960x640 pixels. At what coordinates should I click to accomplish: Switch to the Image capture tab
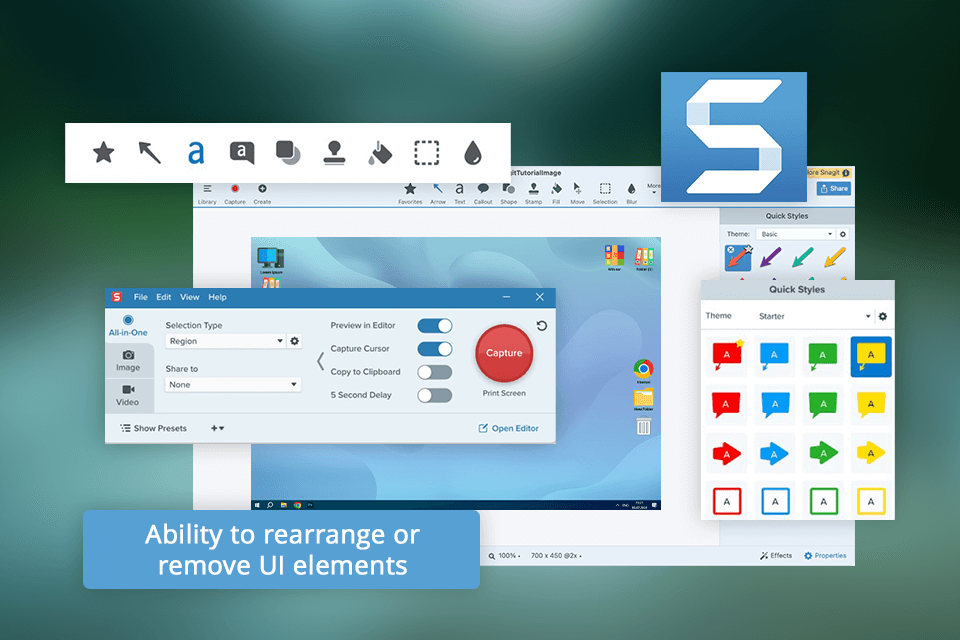click(x=128, y=361)
